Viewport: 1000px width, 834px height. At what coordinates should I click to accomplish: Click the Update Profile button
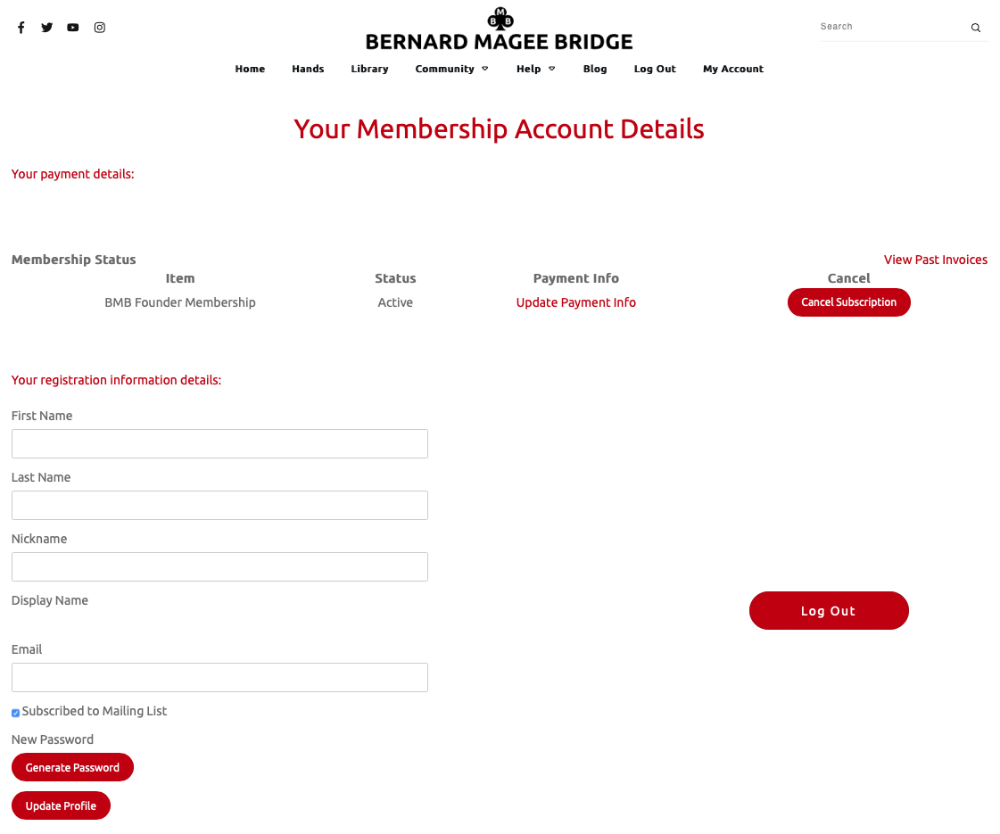click(61, 806)
